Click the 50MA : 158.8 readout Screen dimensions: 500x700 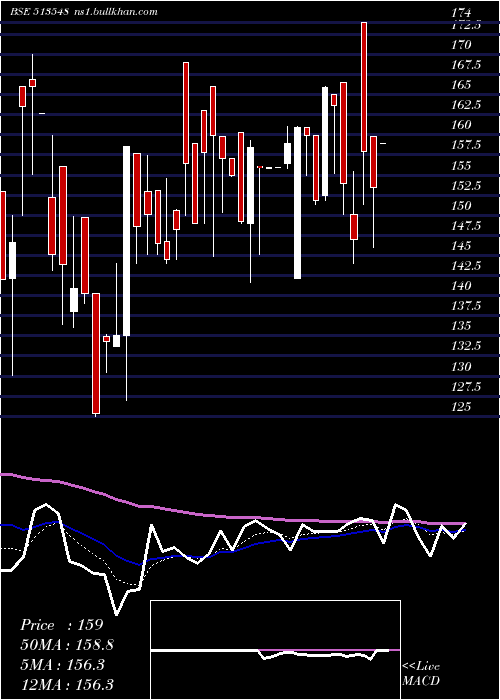(67, 645)
